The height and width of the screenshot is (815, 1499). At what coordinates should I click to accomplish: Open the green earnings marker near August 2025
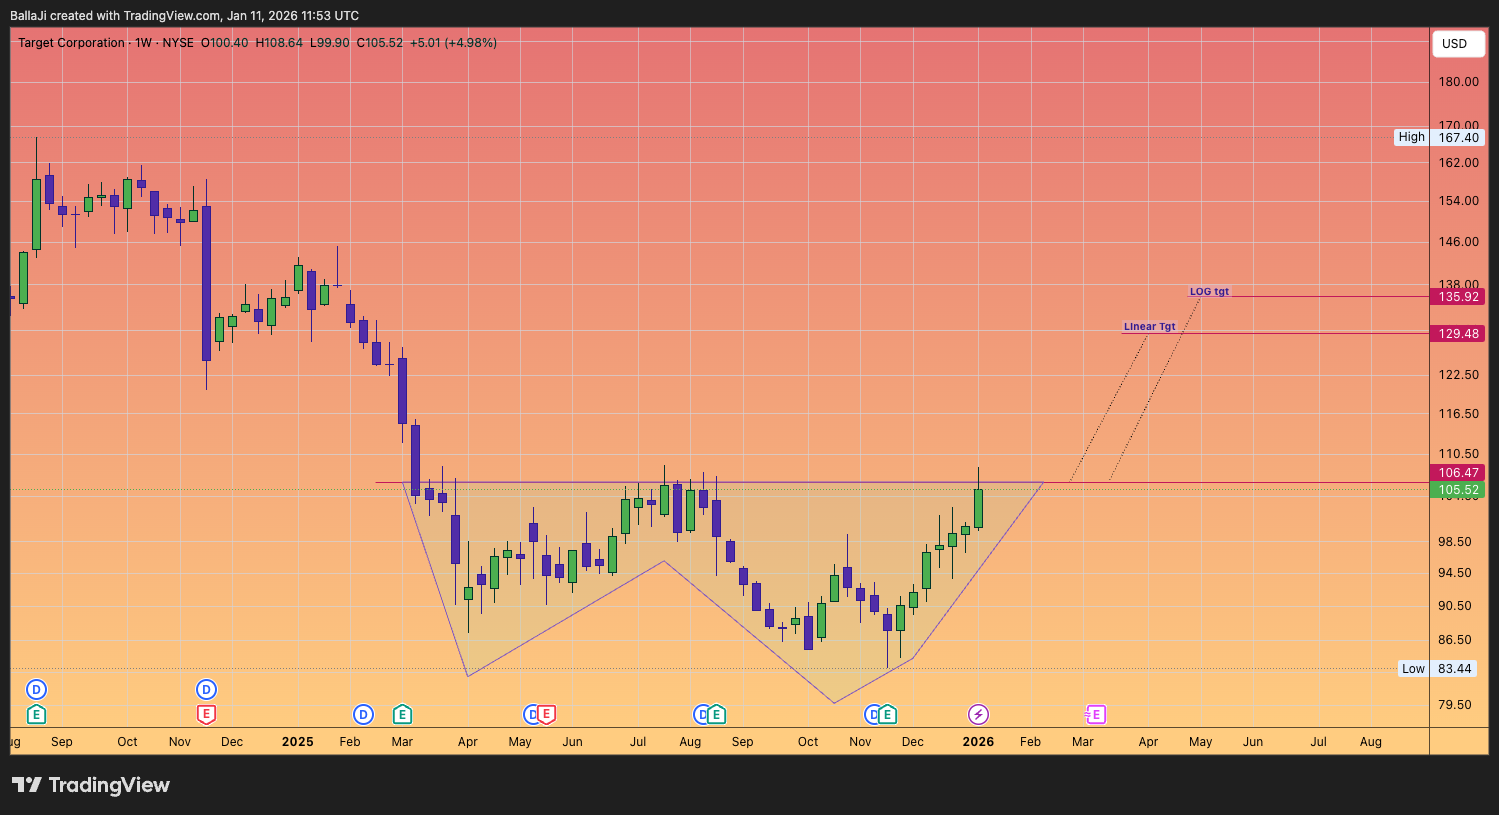point(716,714)
